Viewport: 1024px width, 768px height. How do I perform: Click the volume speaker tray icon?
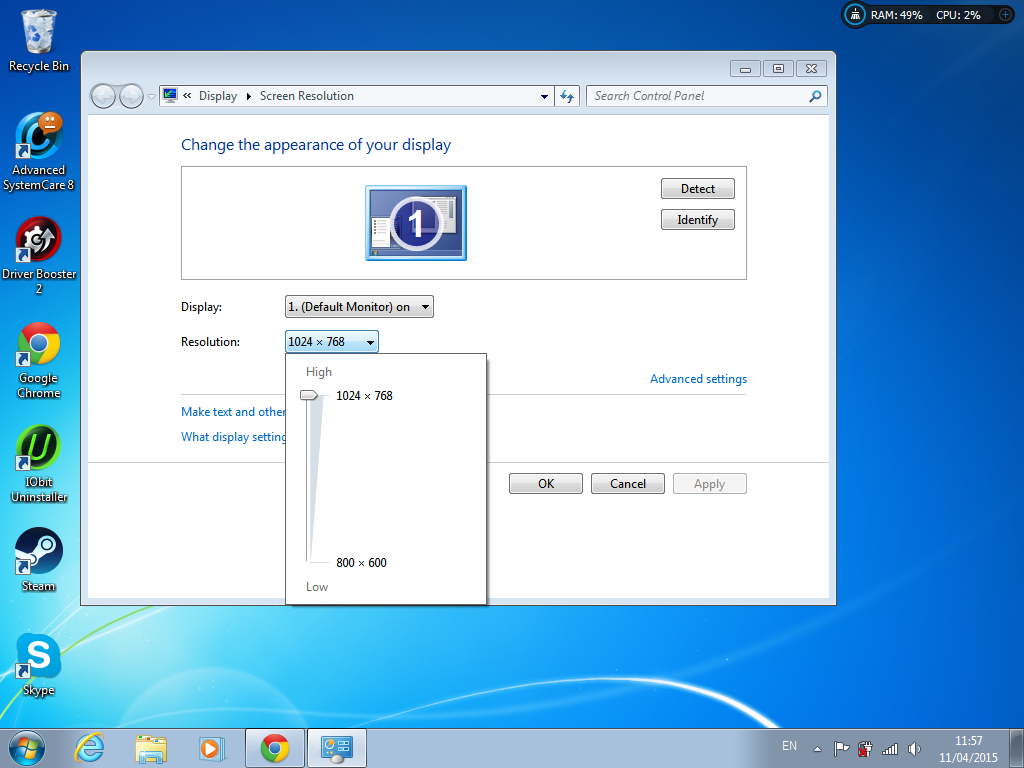(x=914, y=748)
